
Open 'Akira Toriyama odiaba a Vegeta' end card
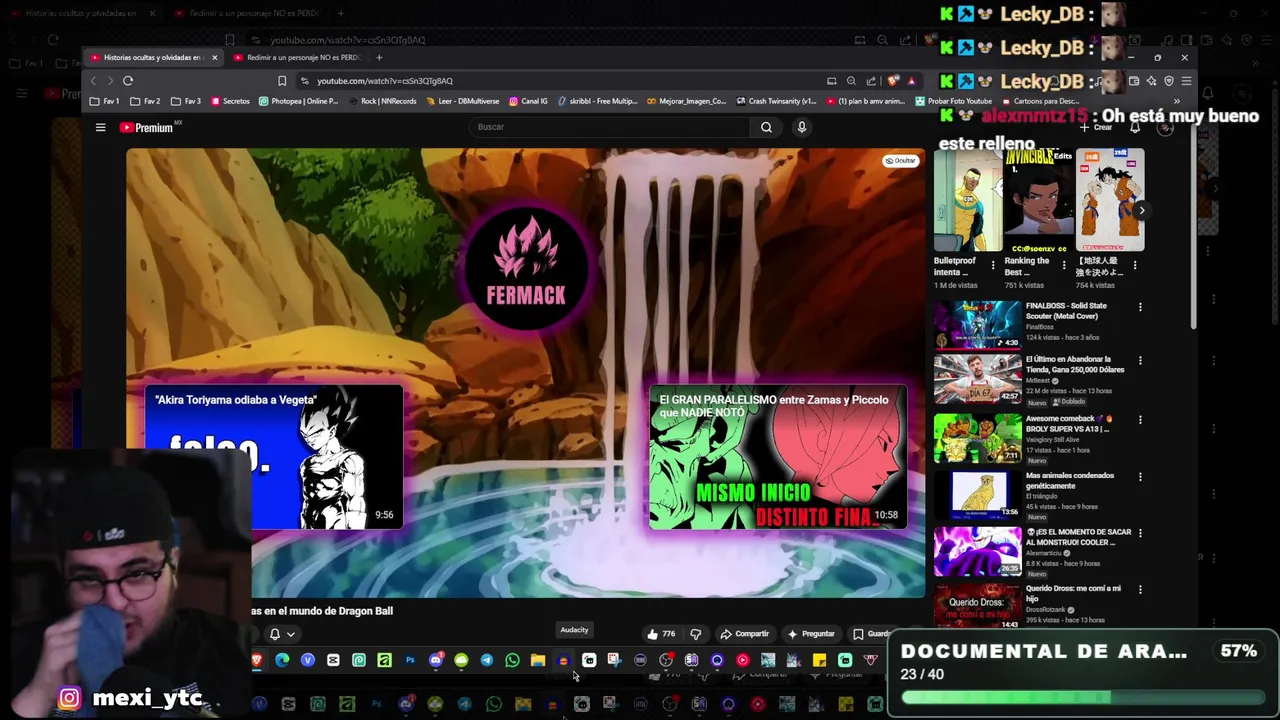(273, 458)
